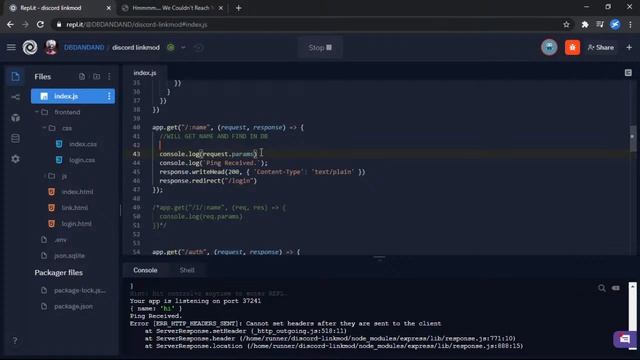Open package-lock.json file

click(80, 290)
